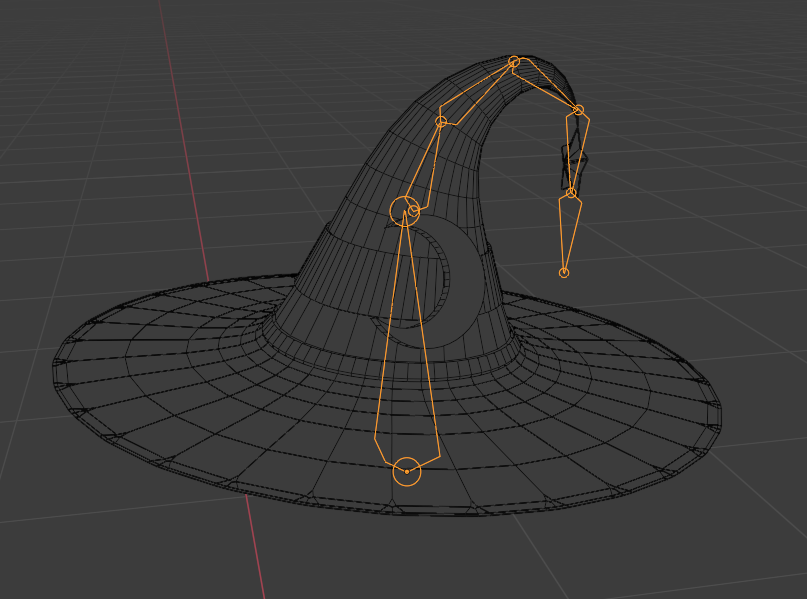807x599 pixels.
Task: Click the joint at the hat's highest point
Action: click(514, 62)
